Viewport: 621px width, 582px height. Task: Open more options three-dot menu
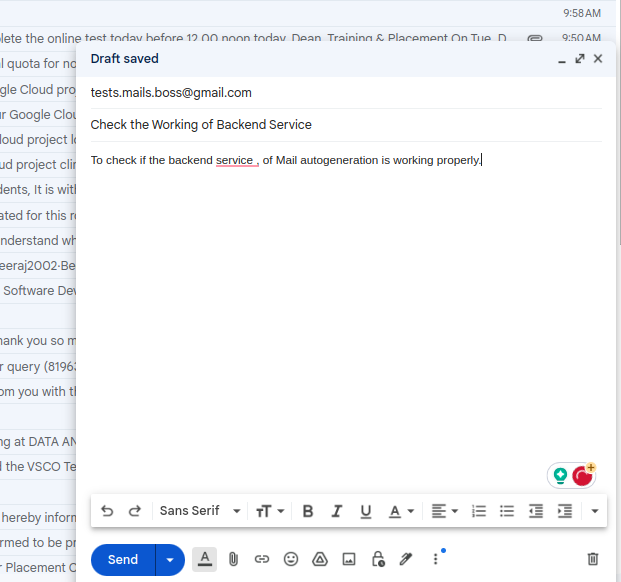coord(436,559)
